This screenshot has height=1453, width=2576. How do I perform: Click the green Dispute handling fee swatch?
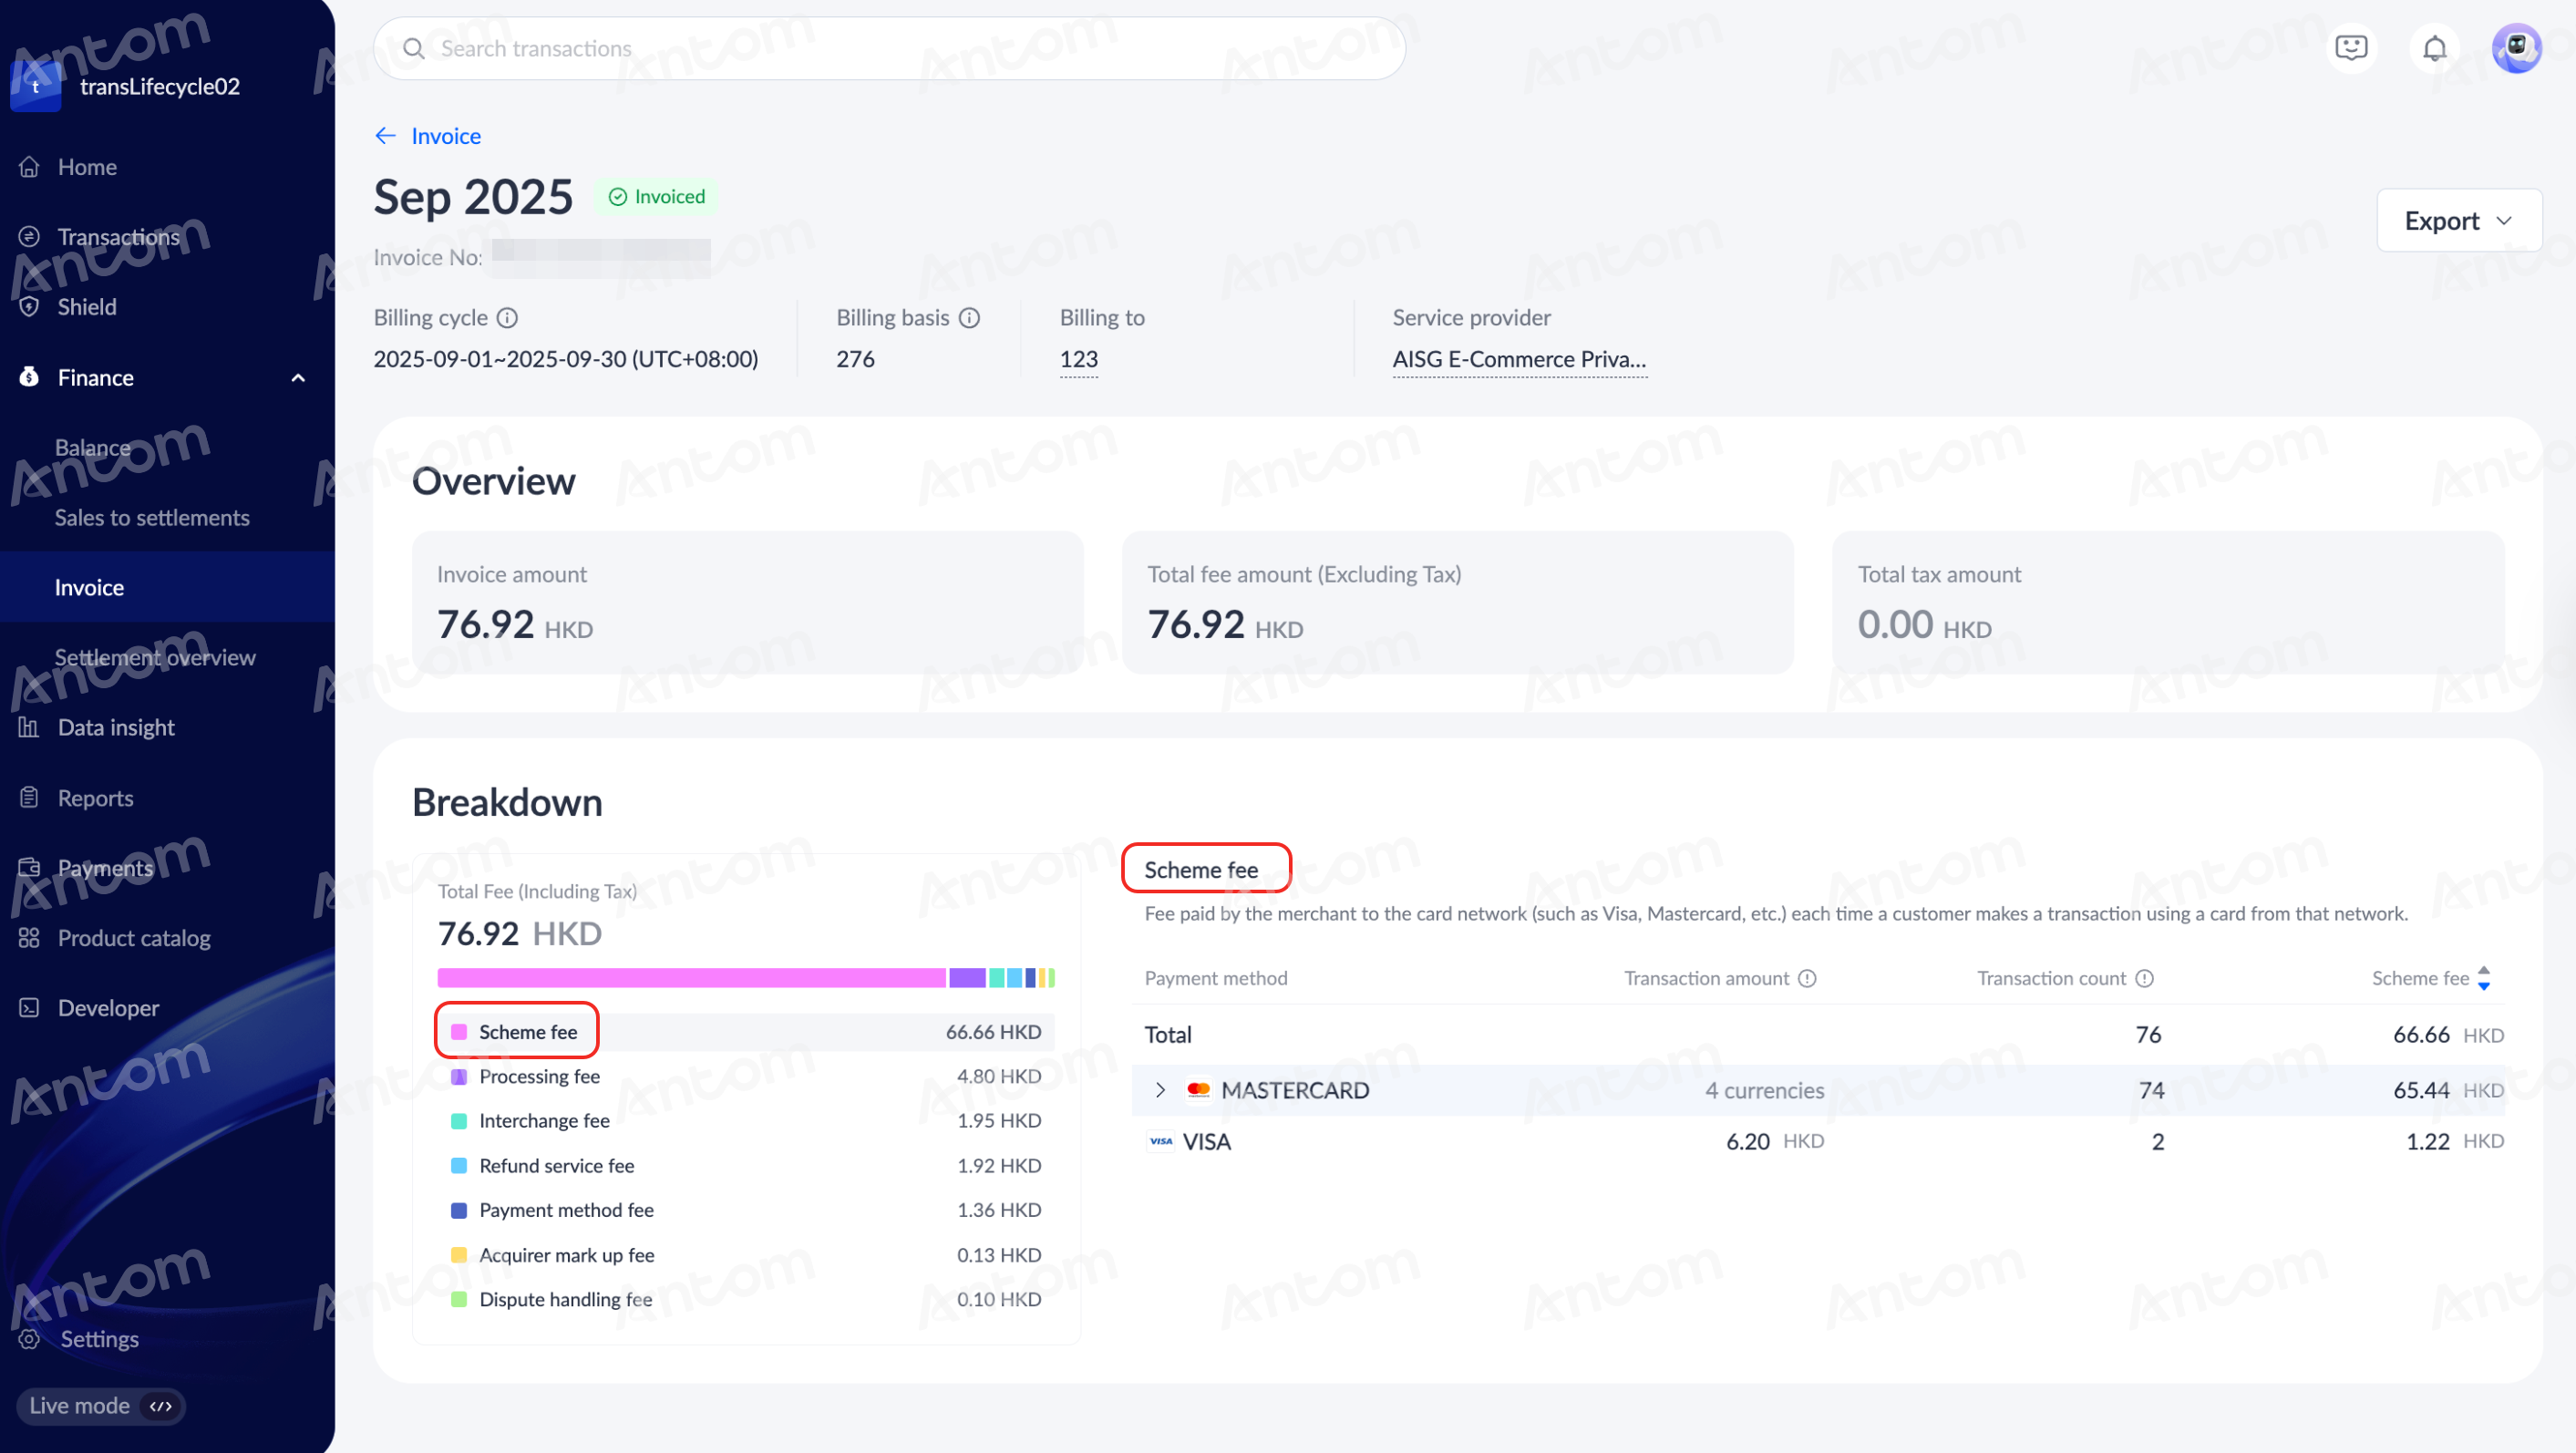click(x=459, y=1300)
